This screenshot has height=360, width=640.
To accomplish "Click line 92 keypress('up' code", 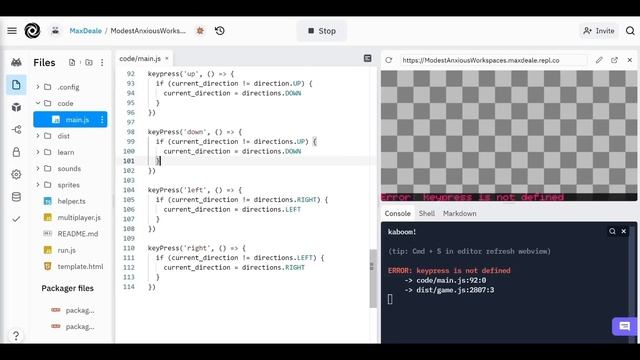I will coord(191,74).
